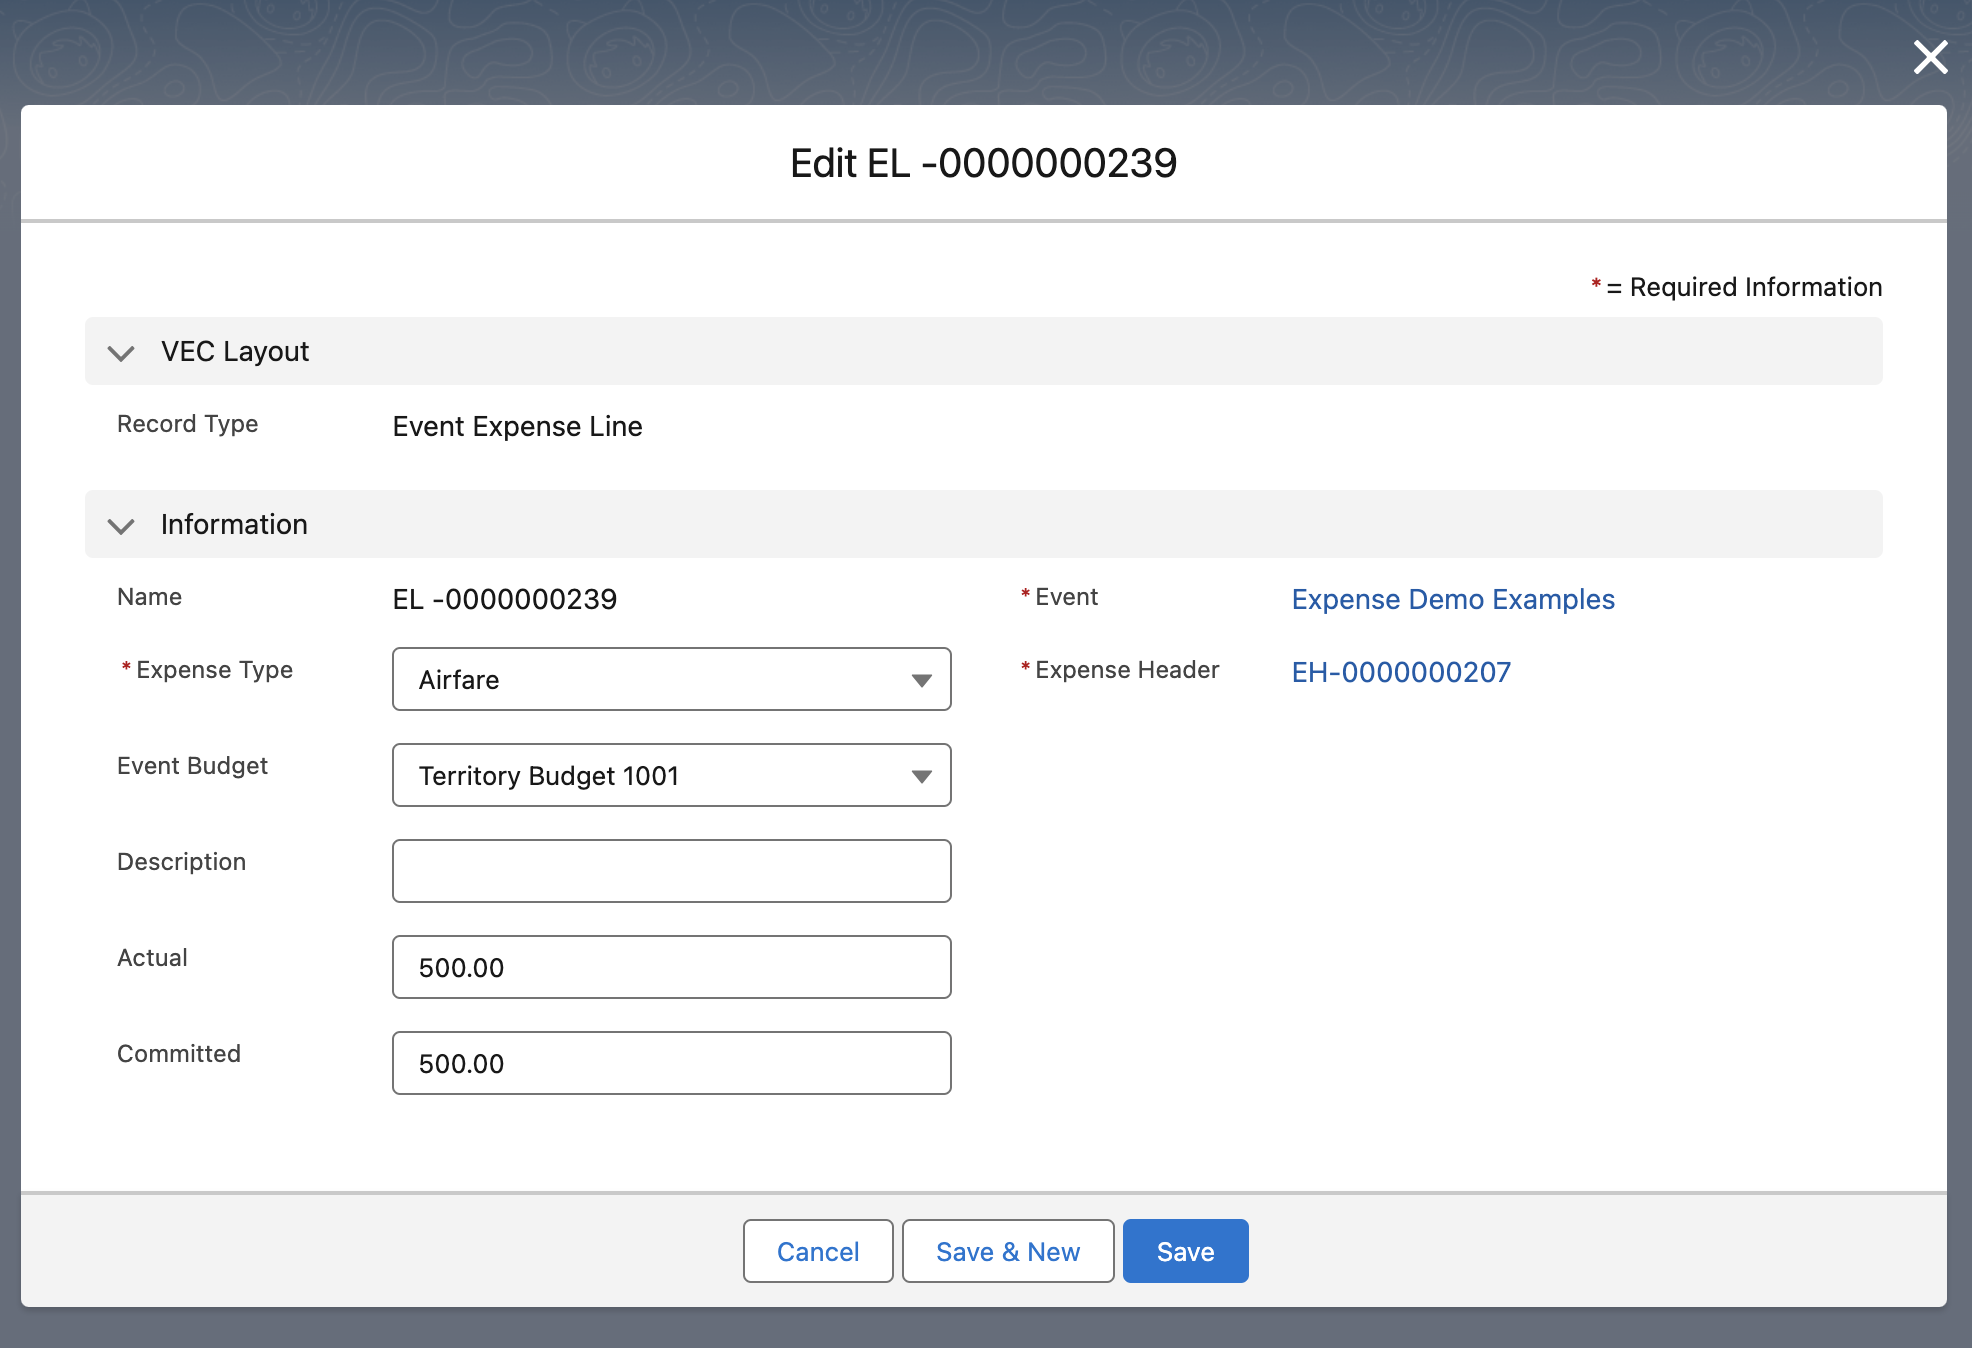Viewport: 1972px width, 1348px height.
Task: Open the Expense Demo Examples event link
Action: (1452, 599)
